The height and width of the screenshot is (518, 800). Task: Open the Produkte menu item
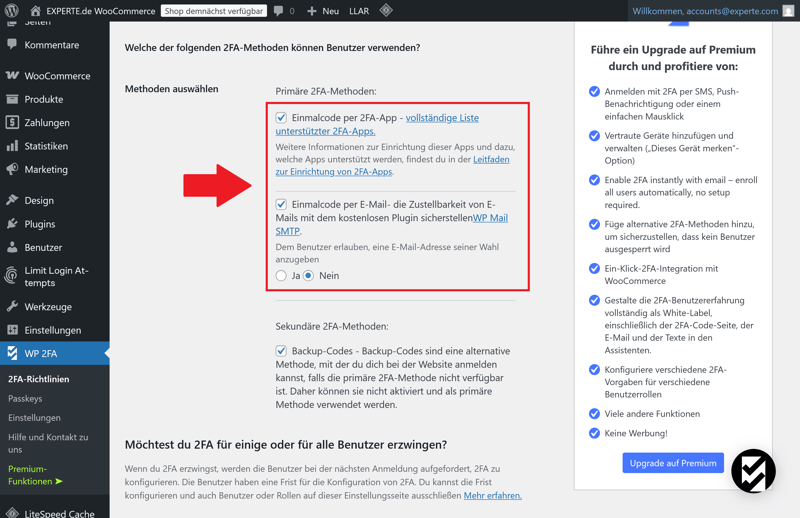(55, 99)
